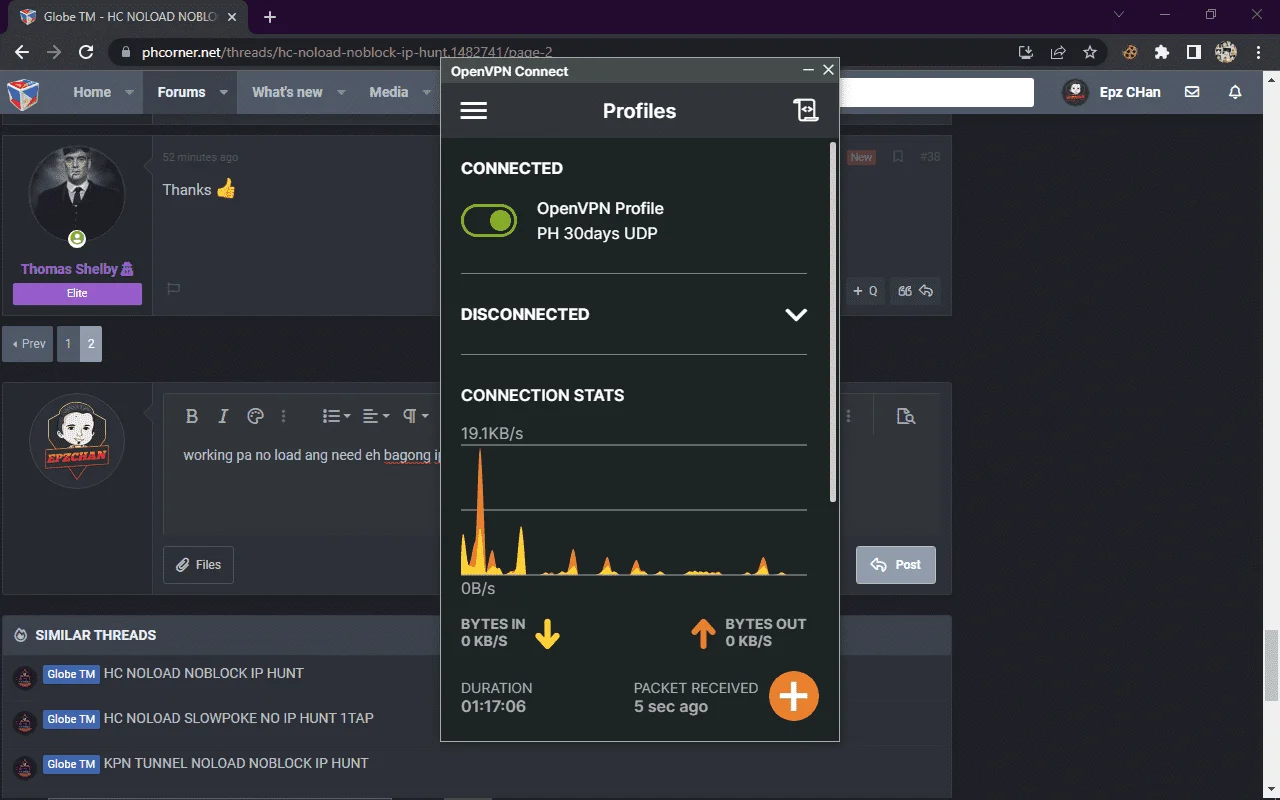1280x800 pixels.
Task: Open the inbox envelope icon
Action: [1192, 92]
